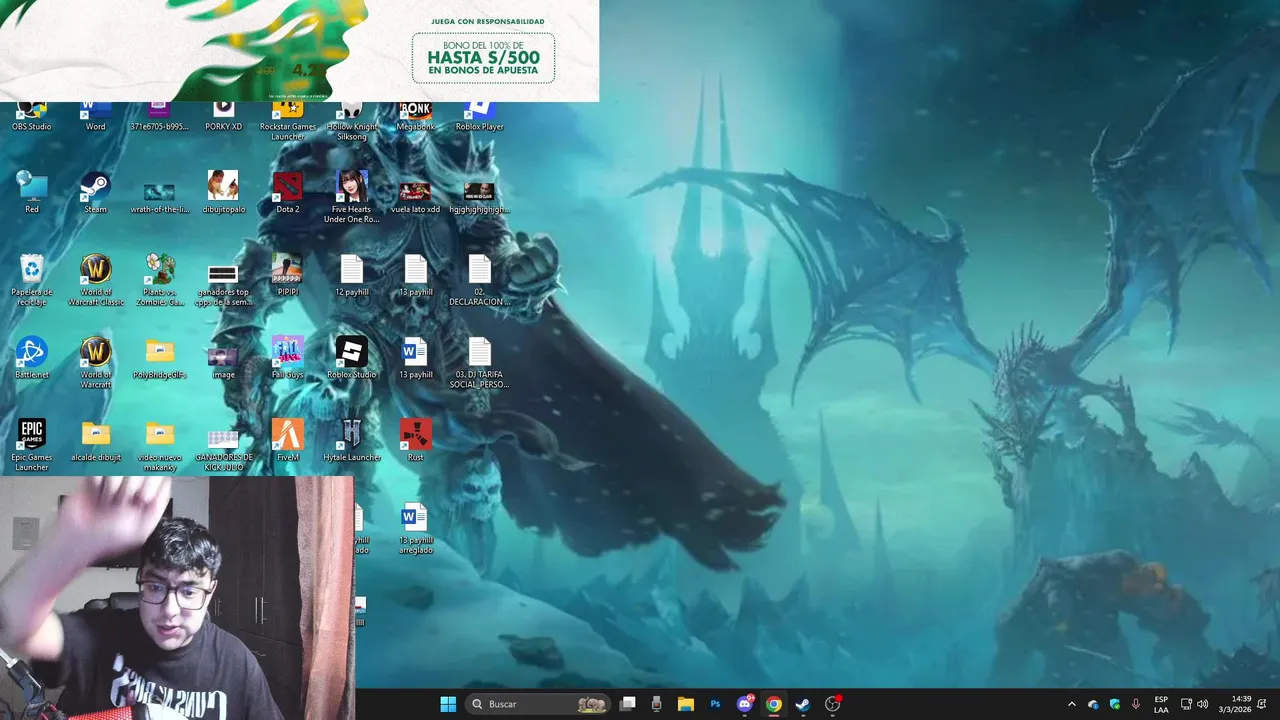
Task: Launch Photoshop from the taskbar
Action: (715, 704)
